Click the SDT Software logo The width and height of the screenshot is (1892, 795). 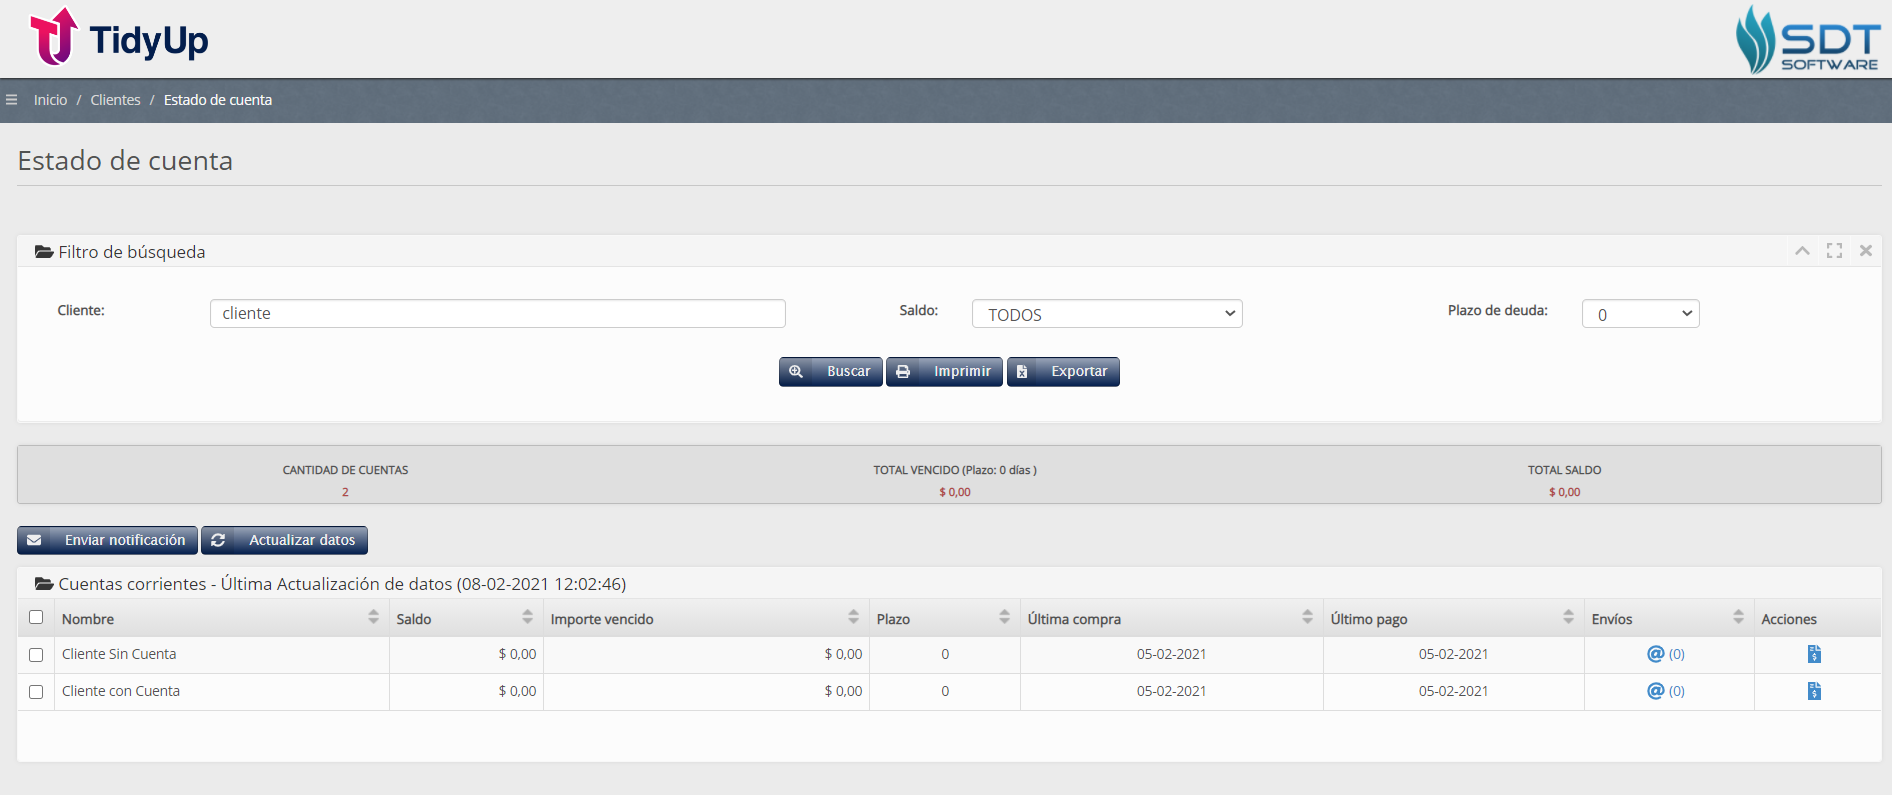(1807, 40)
